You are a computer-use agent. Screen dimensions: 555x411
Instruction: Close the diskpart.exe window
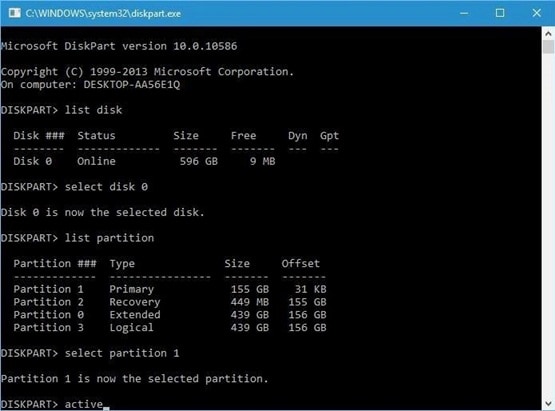(536, 13)
